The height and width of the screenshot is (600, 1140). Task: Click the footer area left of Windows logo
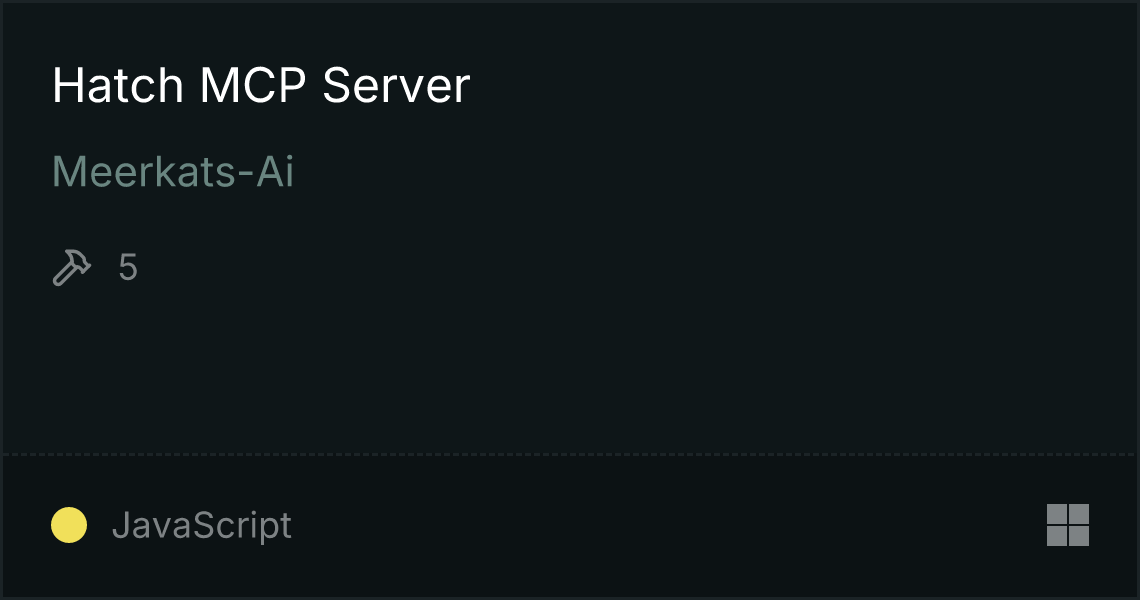click(669, 527)
